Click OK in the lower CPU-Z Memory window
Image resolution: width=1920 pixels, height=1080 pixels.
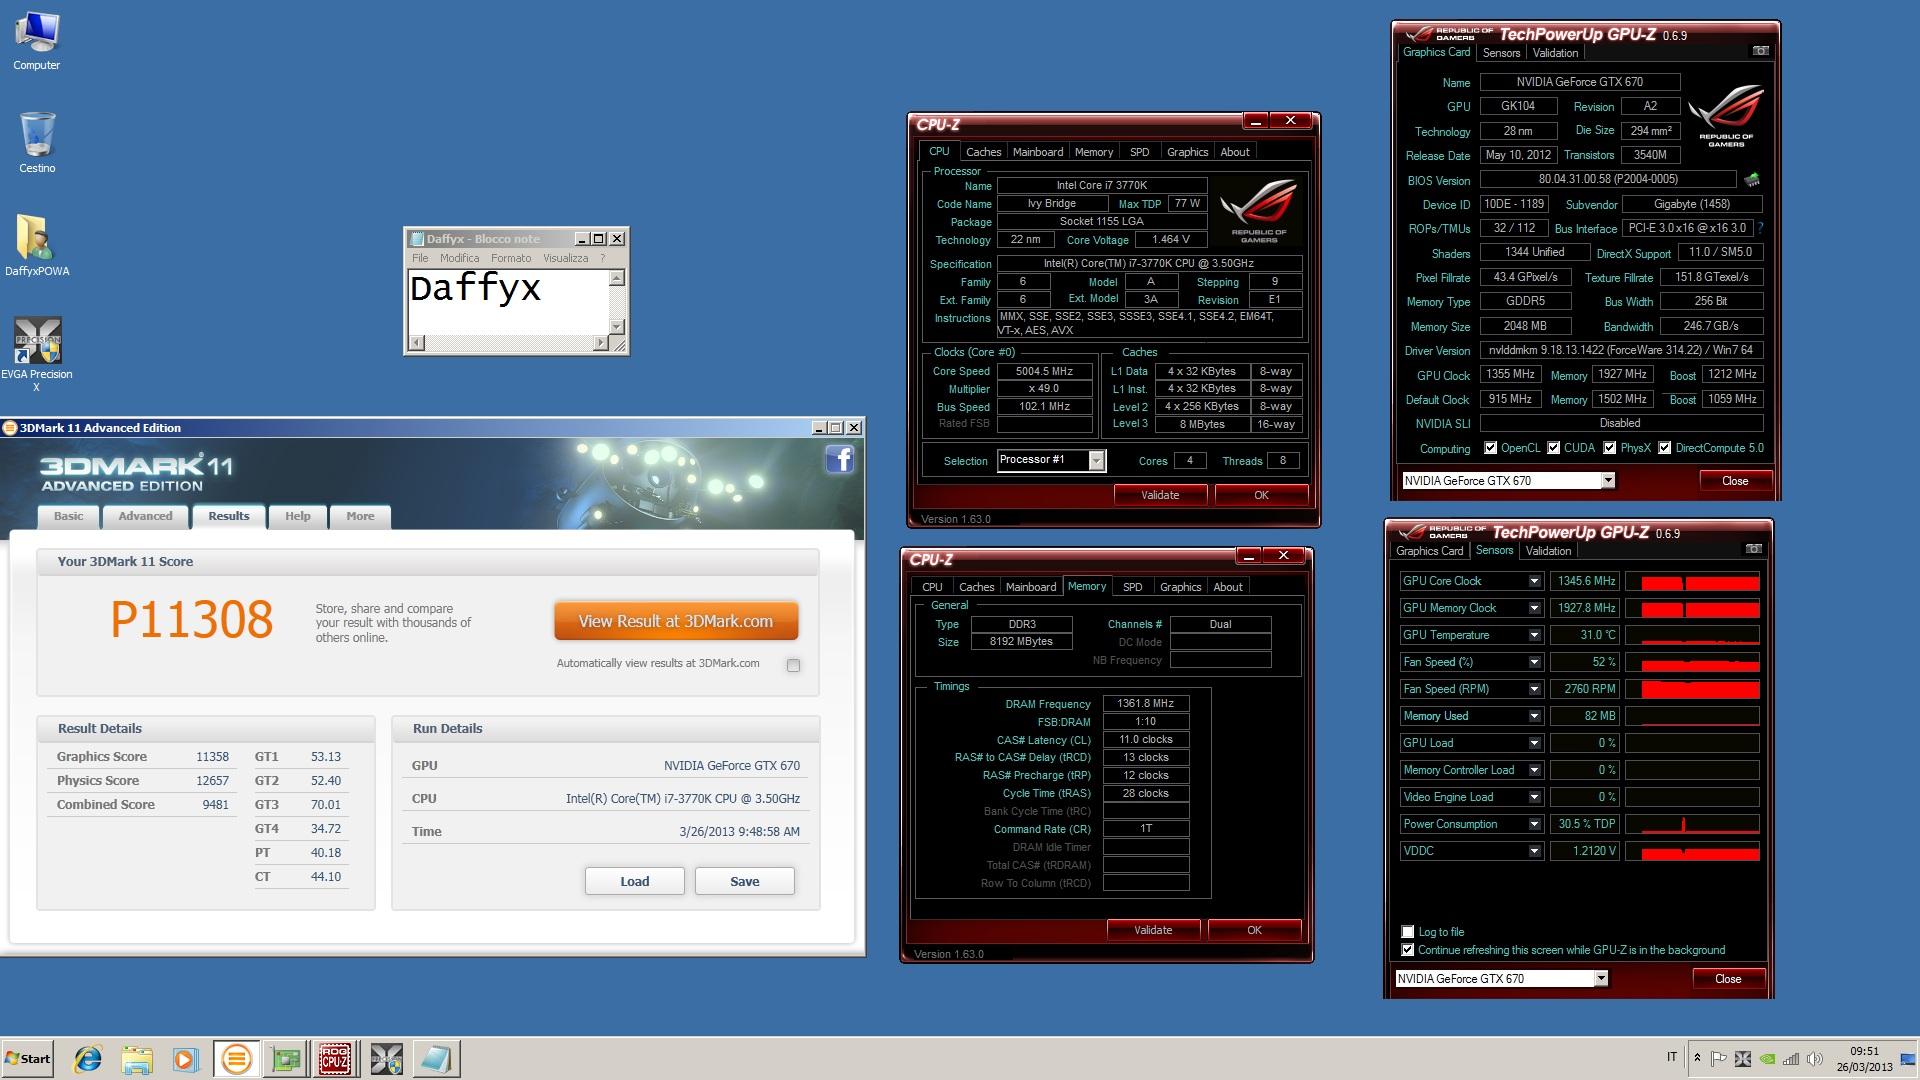pyautogui.click(x=1254, y=930)
